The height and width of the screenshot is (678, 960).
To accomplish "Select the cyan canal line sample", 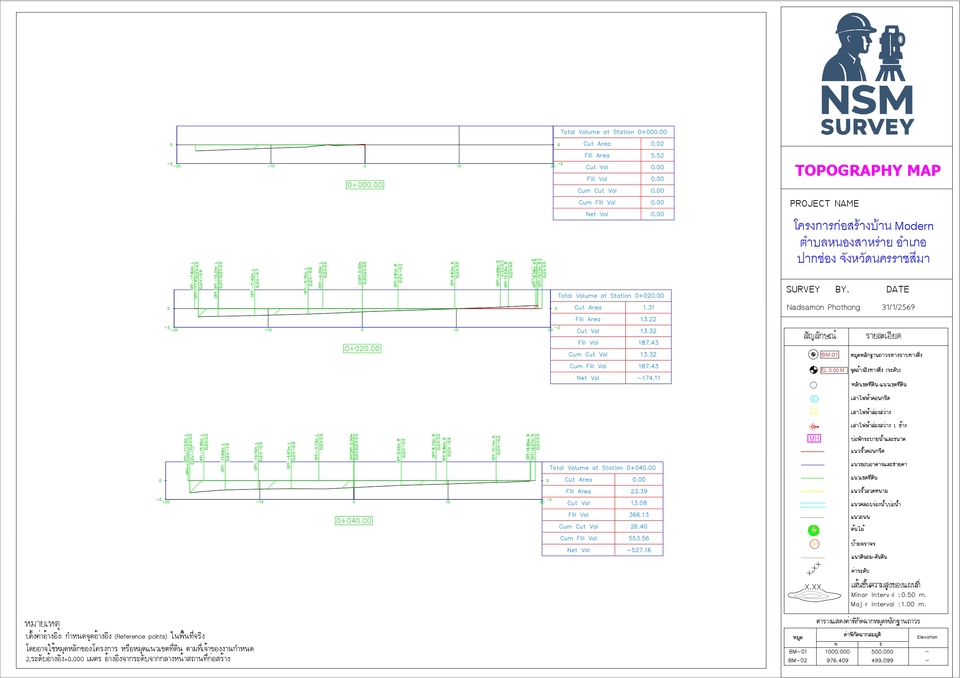I will (812, 503).
